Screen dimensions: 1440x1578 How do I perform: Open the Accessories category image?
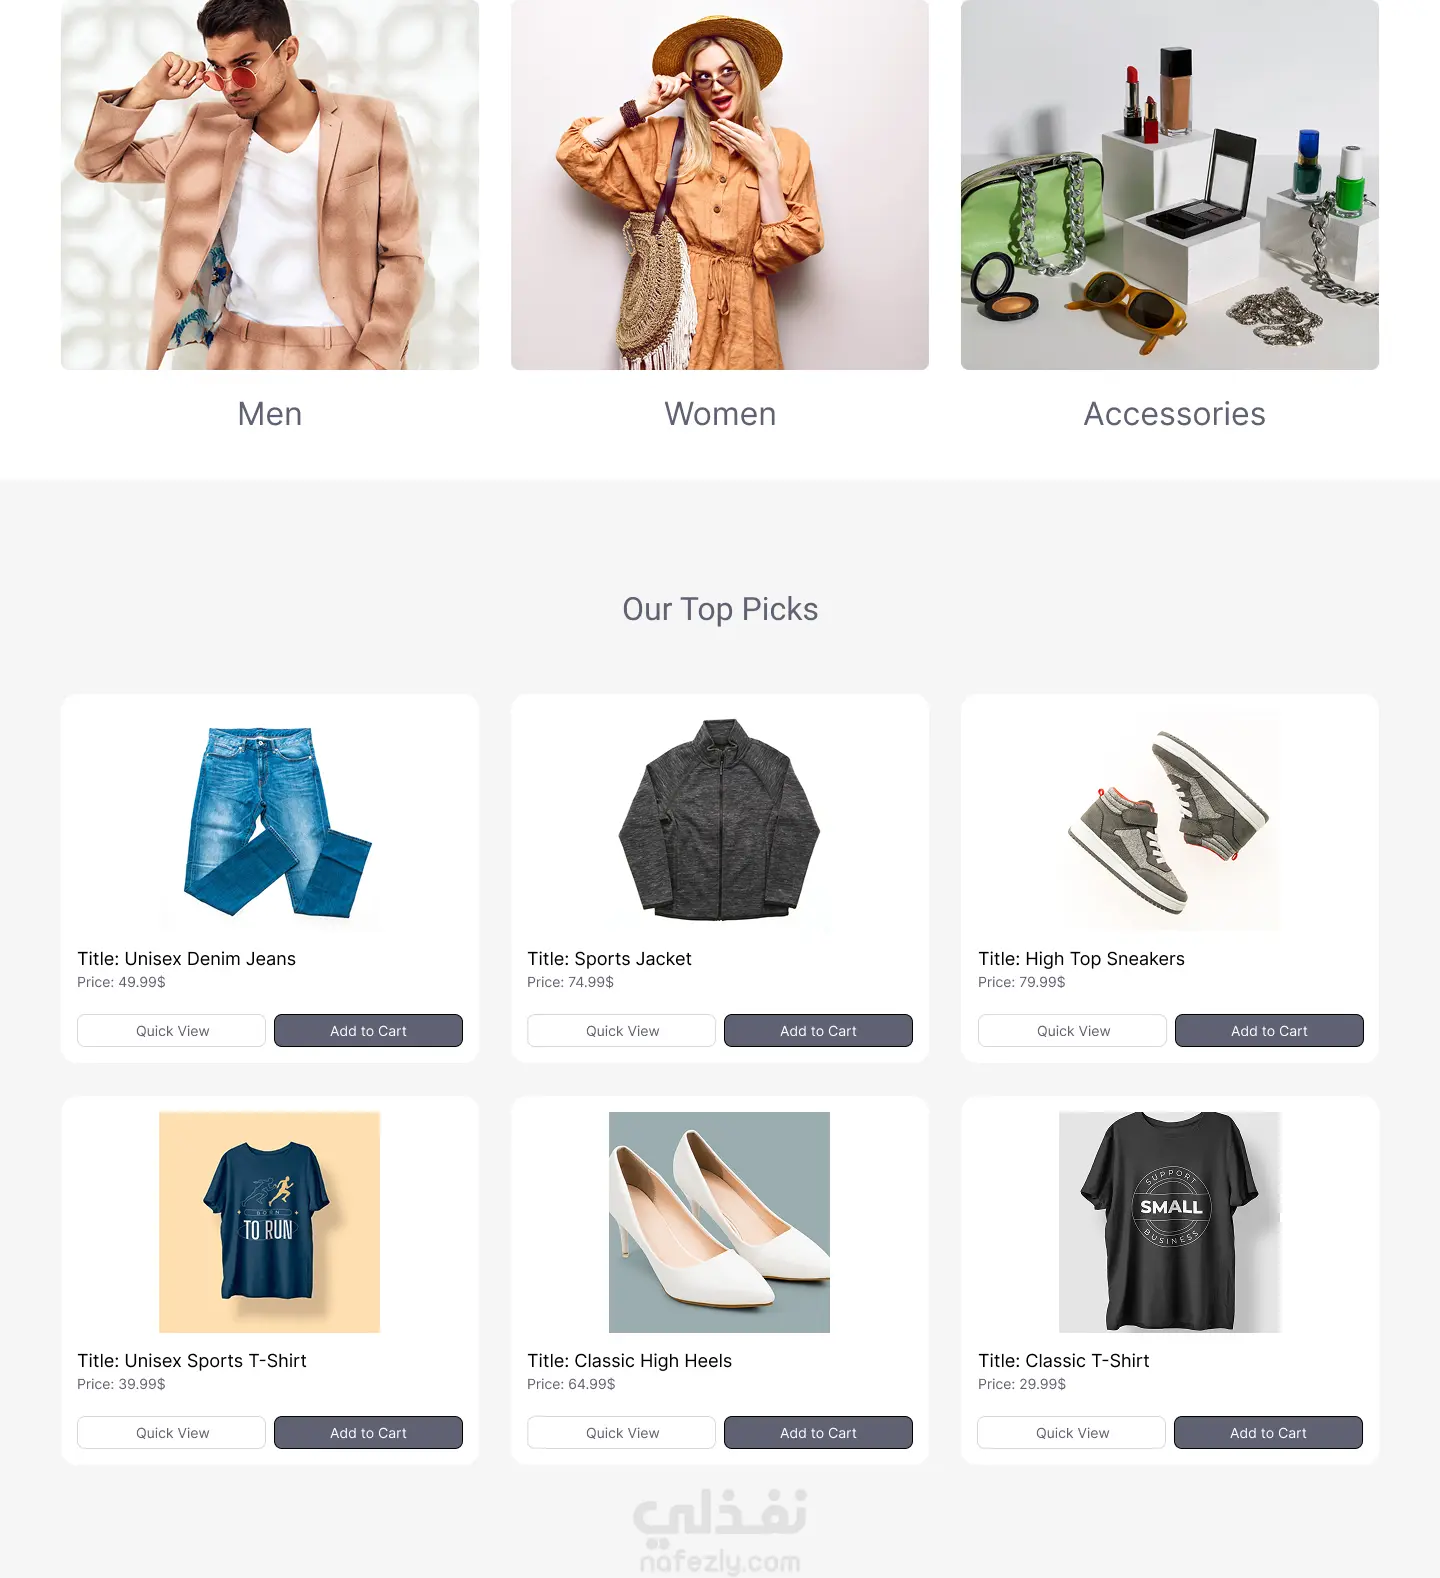1170,185
